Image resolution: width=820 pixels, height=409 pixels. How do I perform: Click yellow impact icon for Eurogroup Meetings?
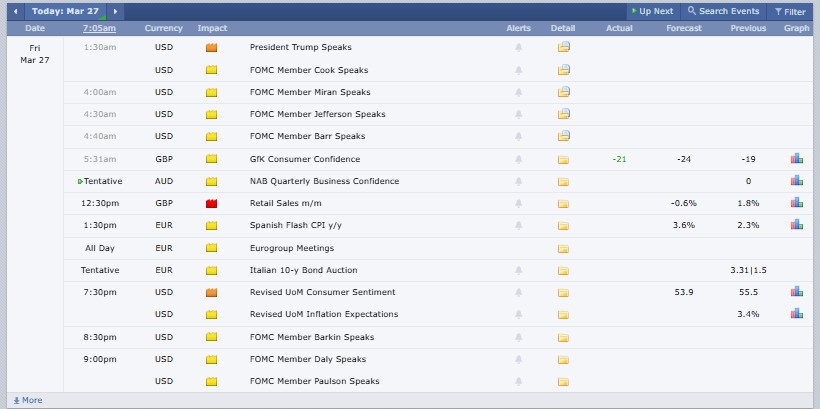211,248
